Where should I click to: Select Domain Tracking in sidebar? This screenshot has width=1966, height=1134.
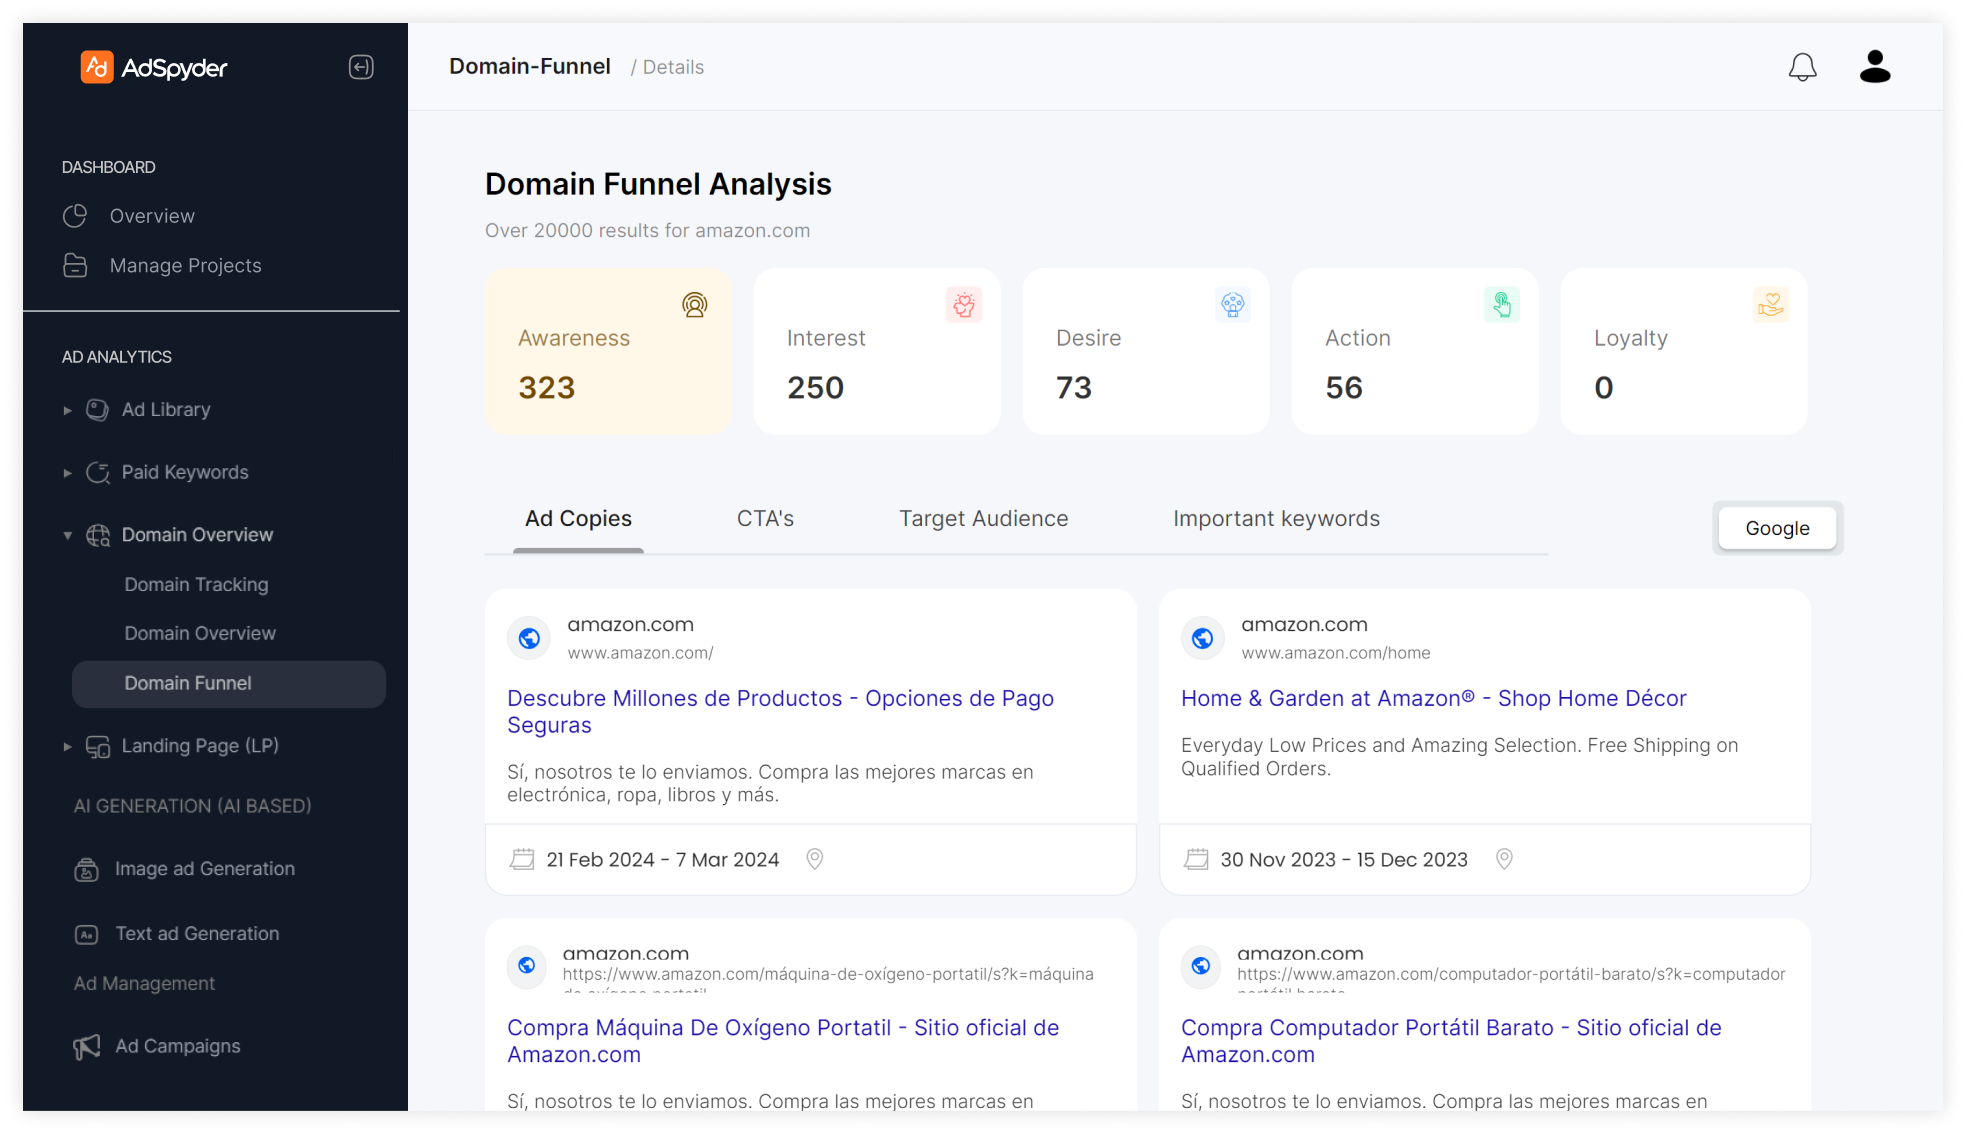click(x=196, y=585)
